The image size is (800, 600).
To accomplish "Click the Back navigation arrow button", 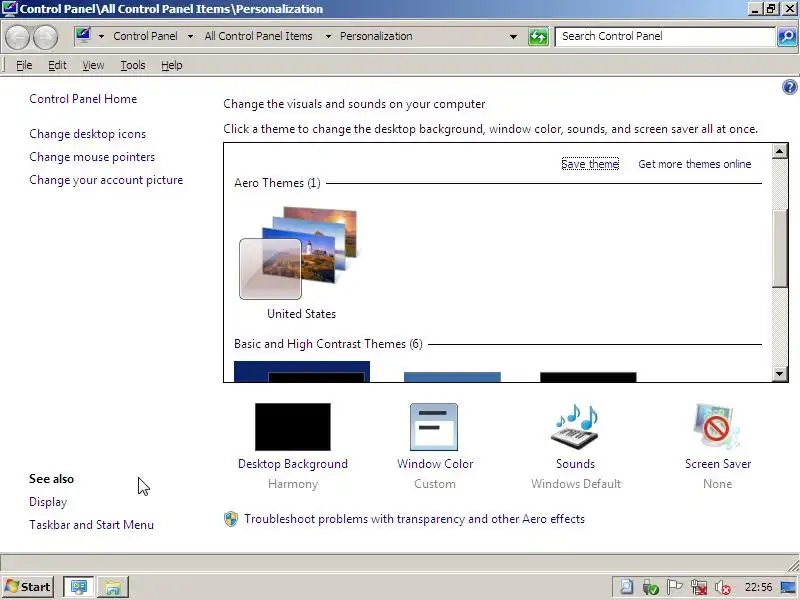I will click(17, 37).
